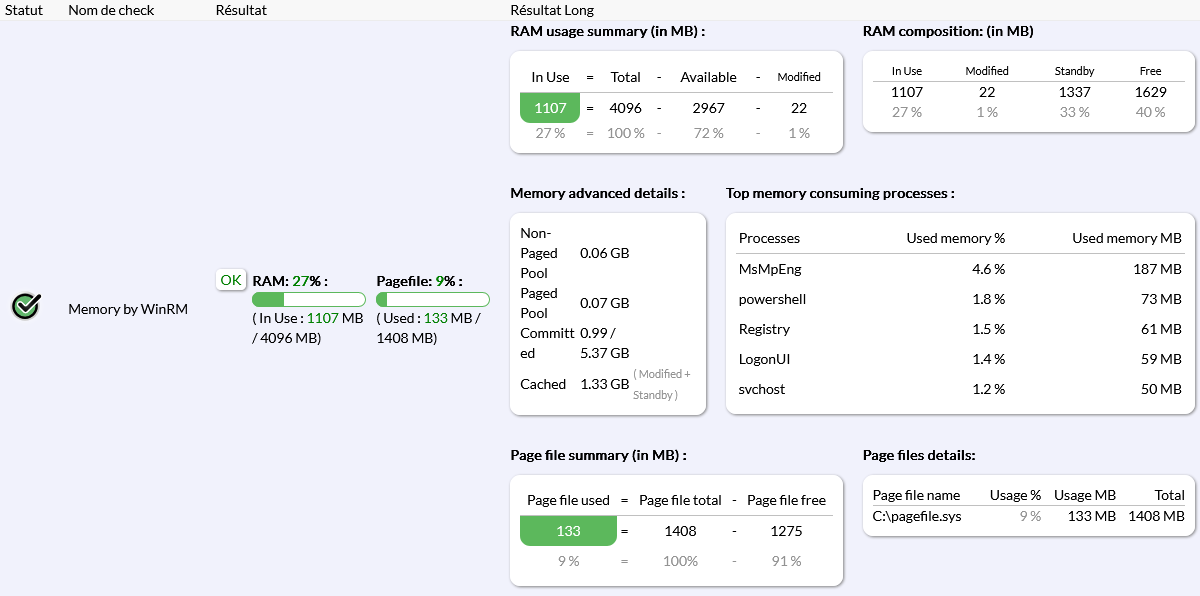Image resolution: width=1200 pixels, height=596 pixels.
Task: Click the Statut column header
Action: [25, 10]
